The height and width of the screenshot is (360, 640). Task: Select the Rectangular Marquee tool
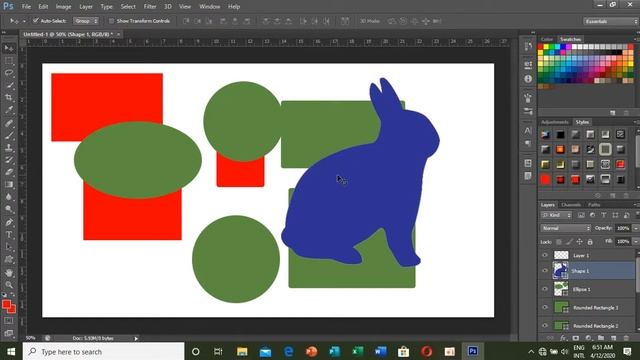(9, 61)
